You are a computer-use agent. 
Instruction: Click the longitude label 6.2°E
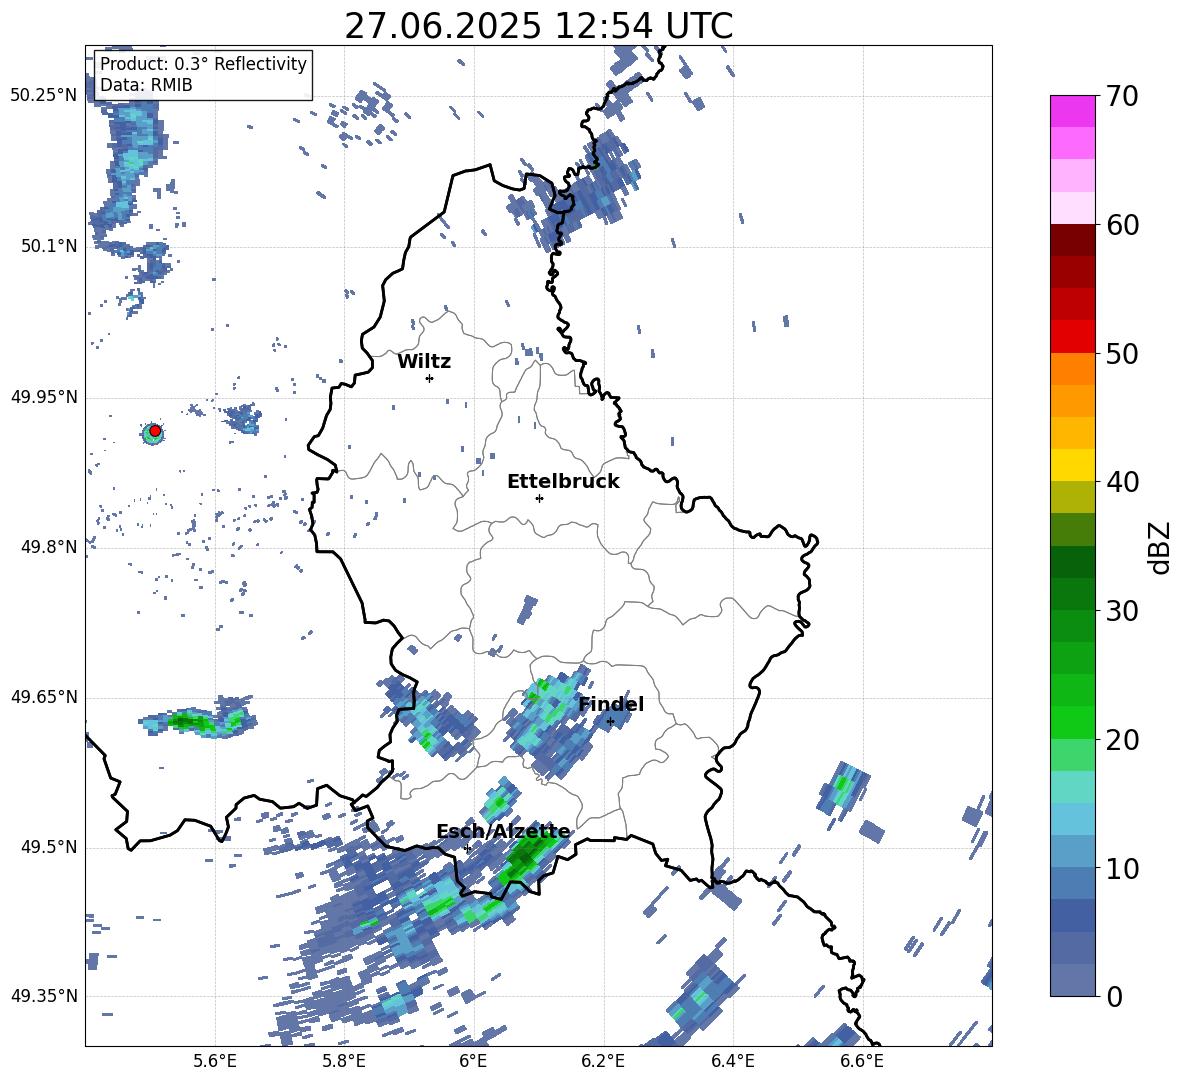click(x=603, y=1061)
